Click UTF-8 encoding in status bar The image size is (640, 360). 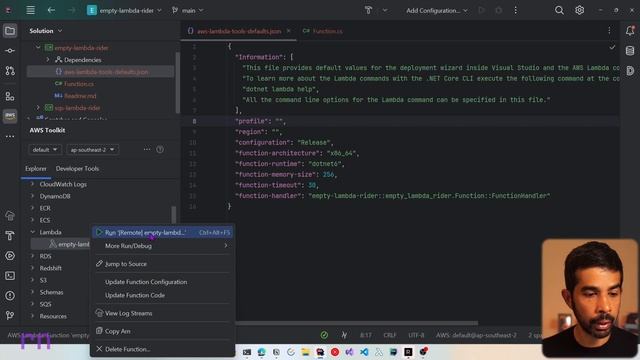click(416, 335)
